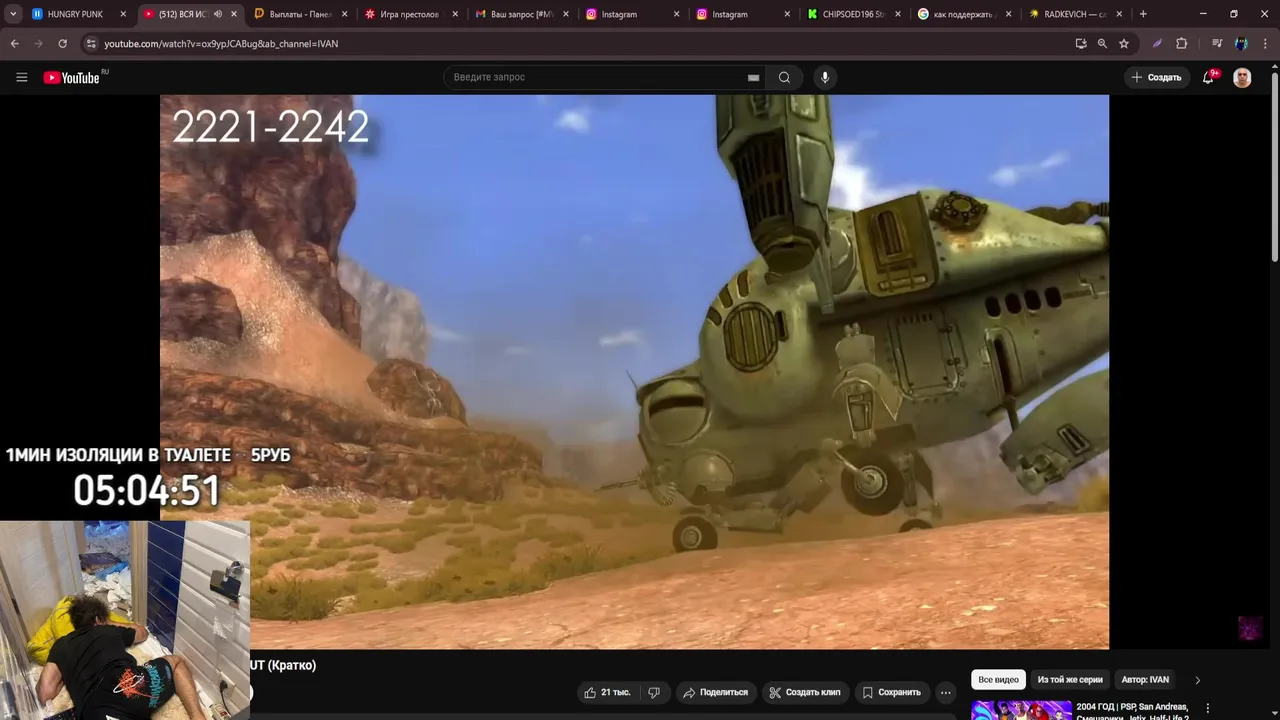Dislike the video
1280x720 pixels.
tap(654, 692)
